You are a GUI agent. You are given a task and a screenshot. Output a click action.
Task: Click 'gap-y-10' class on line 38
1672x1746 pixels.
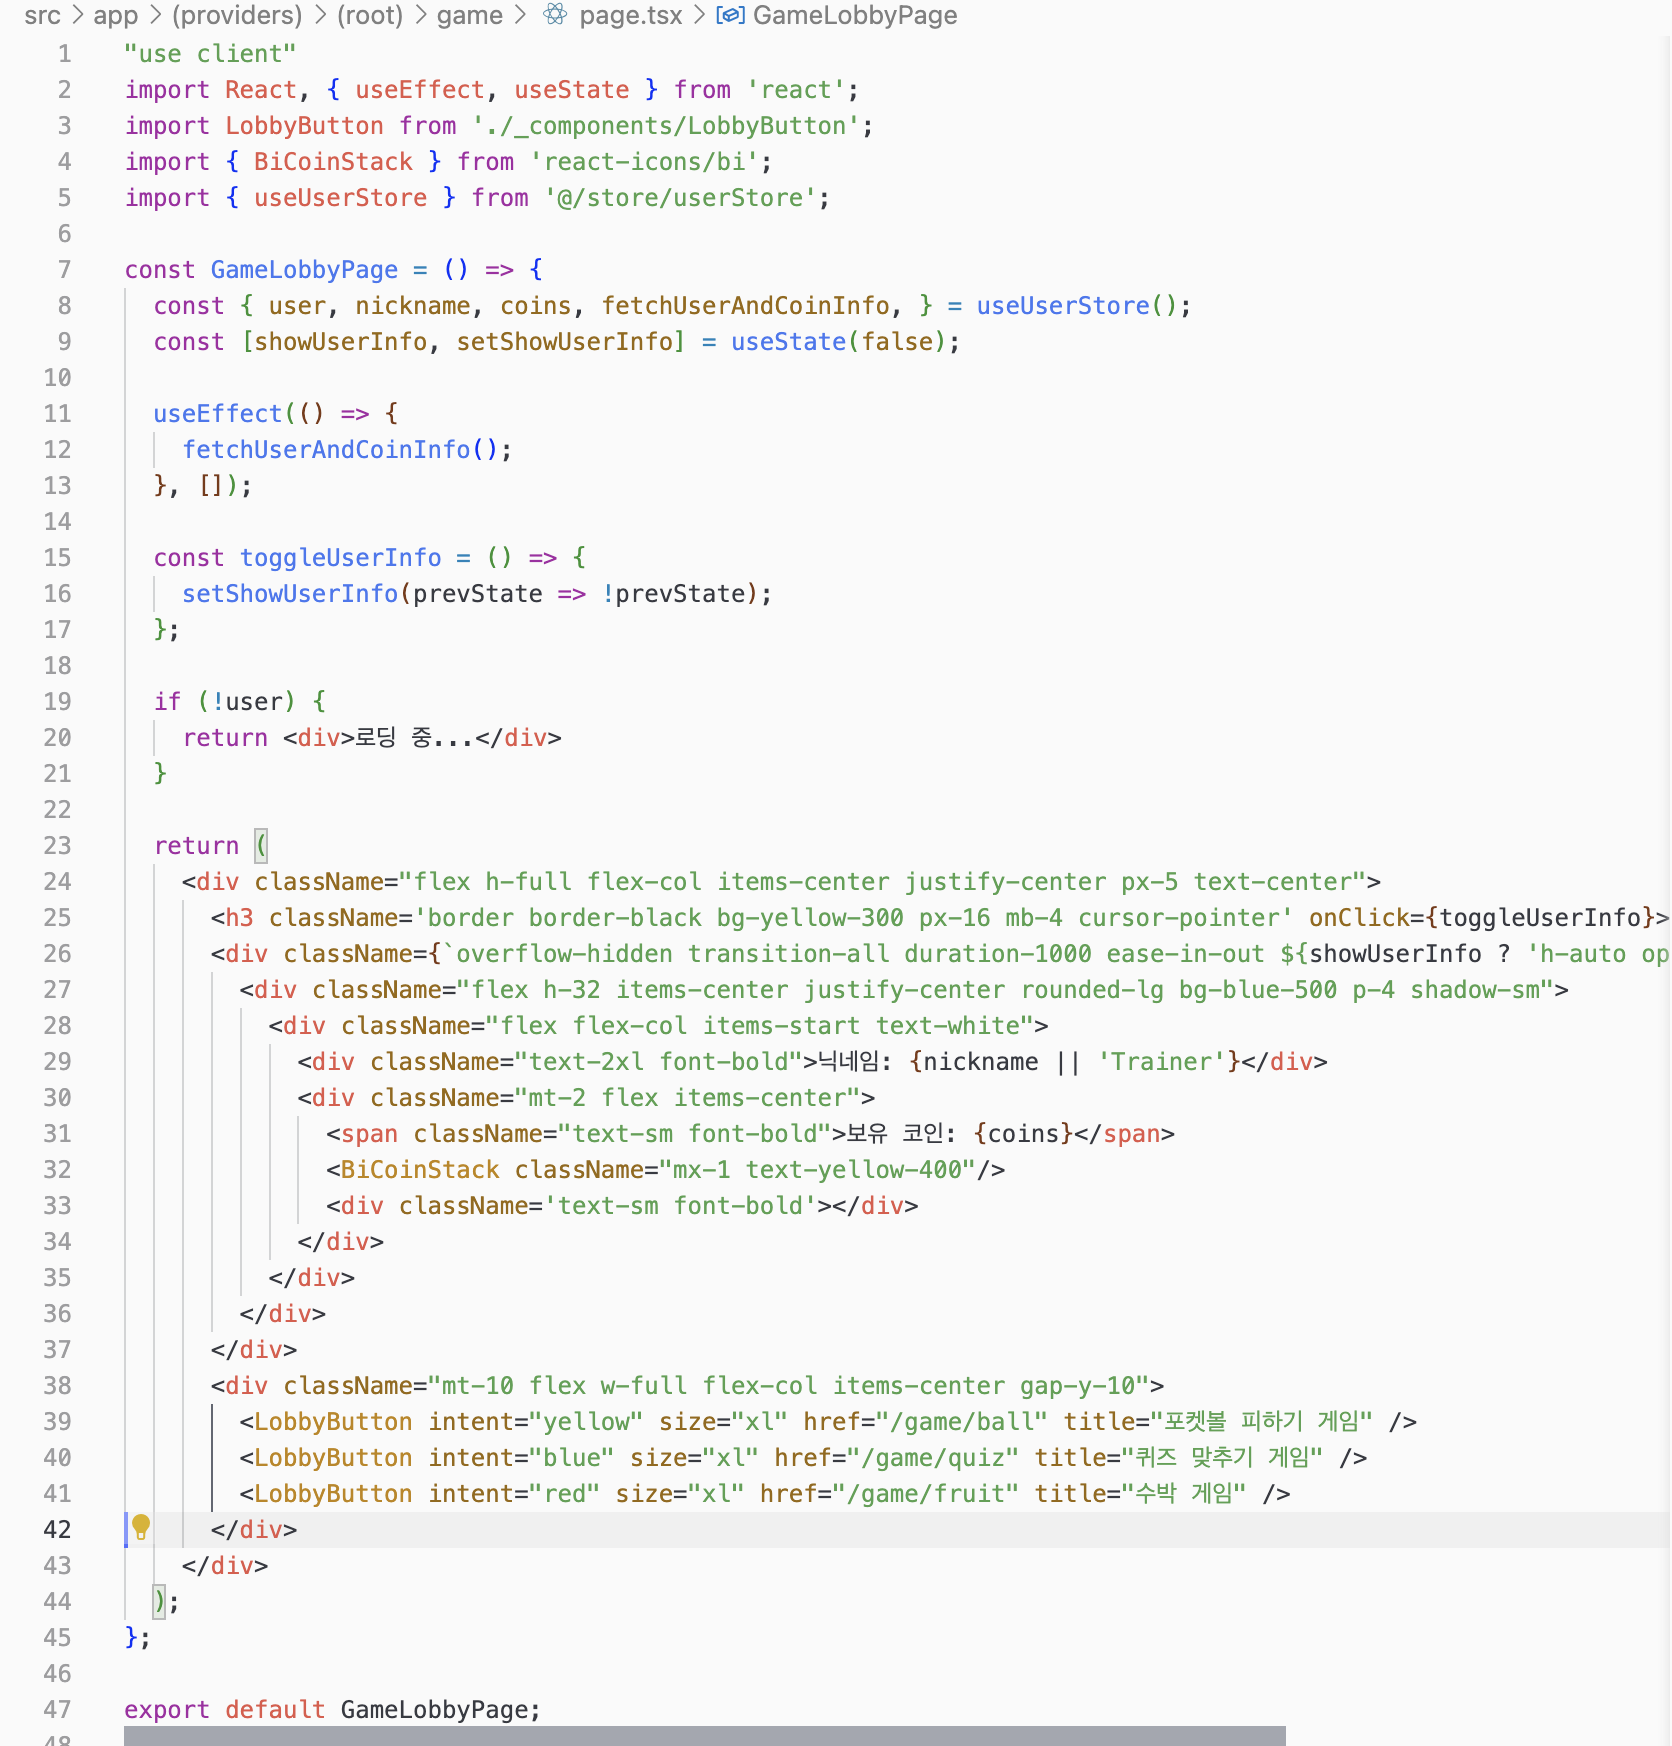click(1077, 1386)
